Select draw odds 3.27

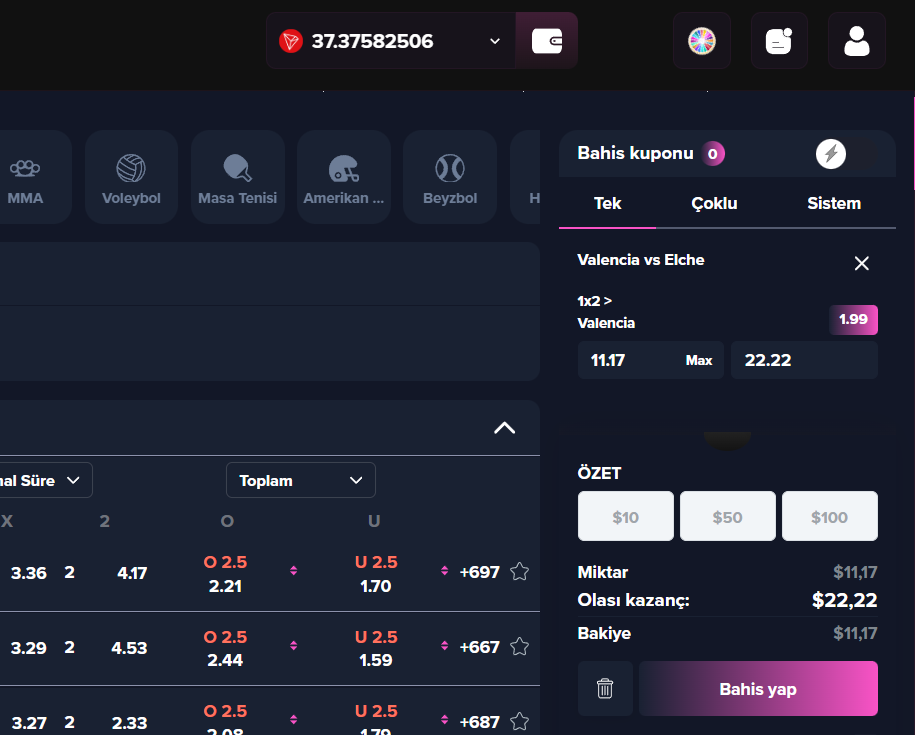pos(29,722)
